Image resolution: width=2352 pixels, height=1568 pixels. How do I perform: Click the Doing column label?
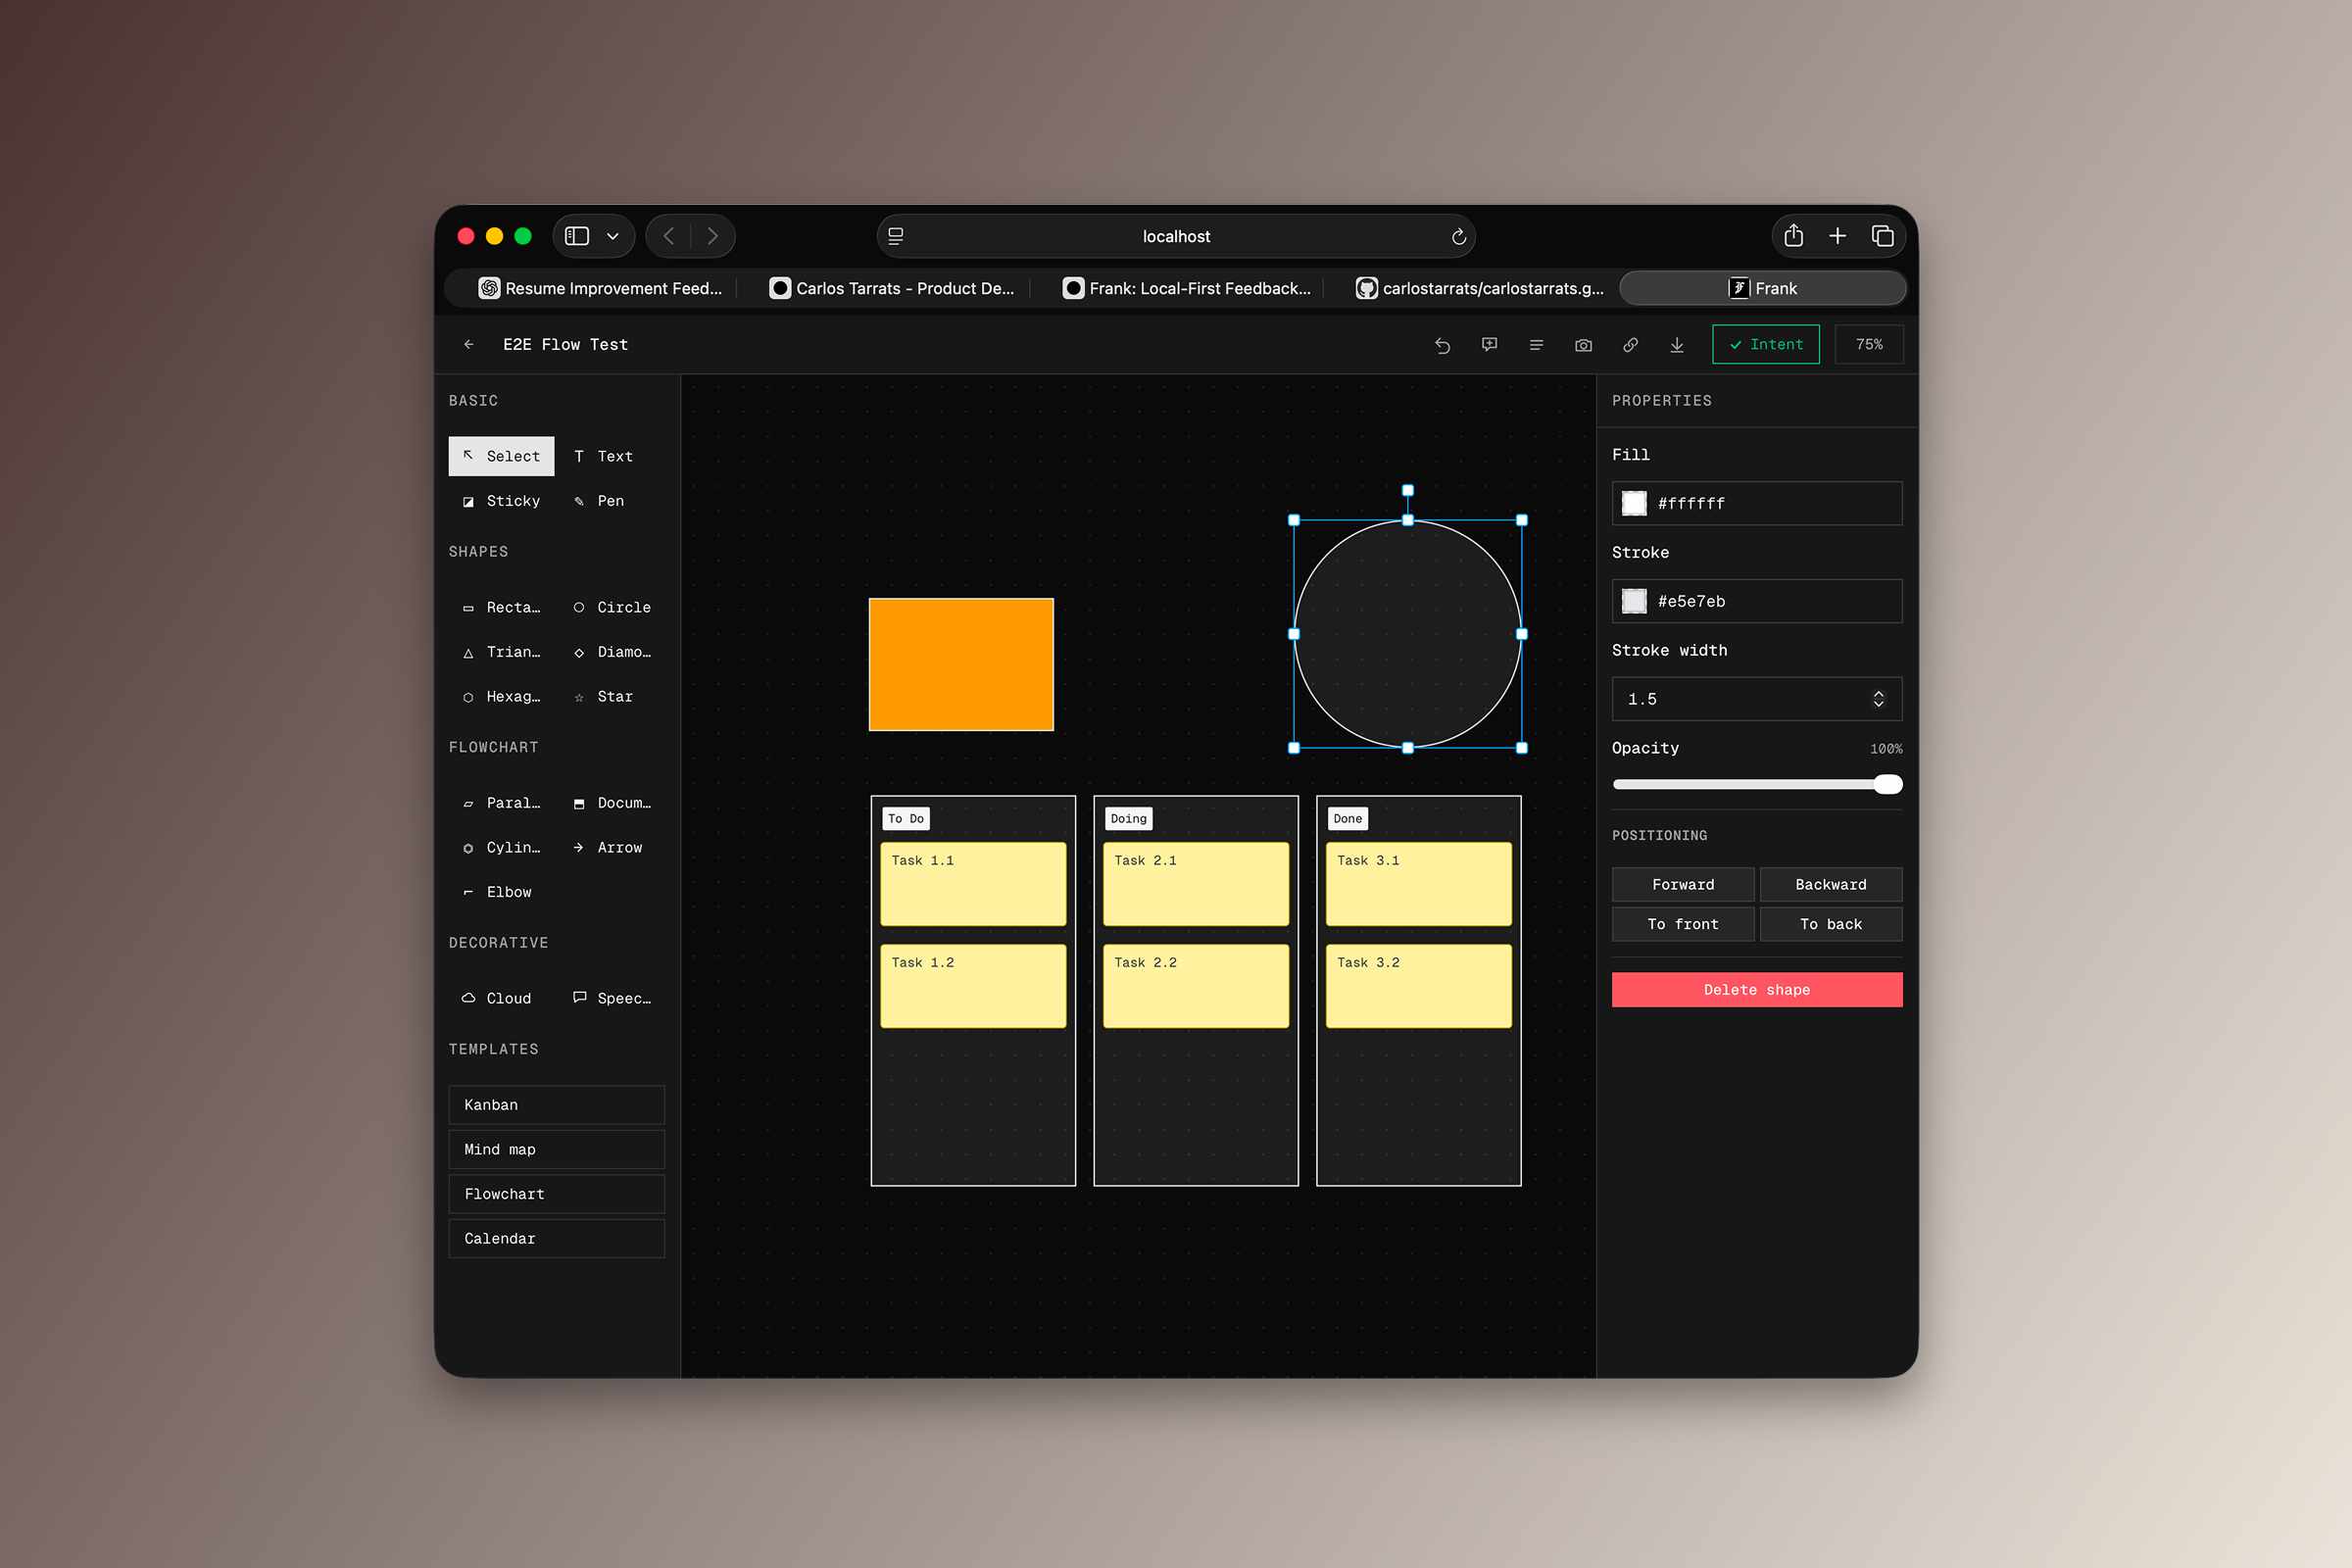coord(1129,819)
